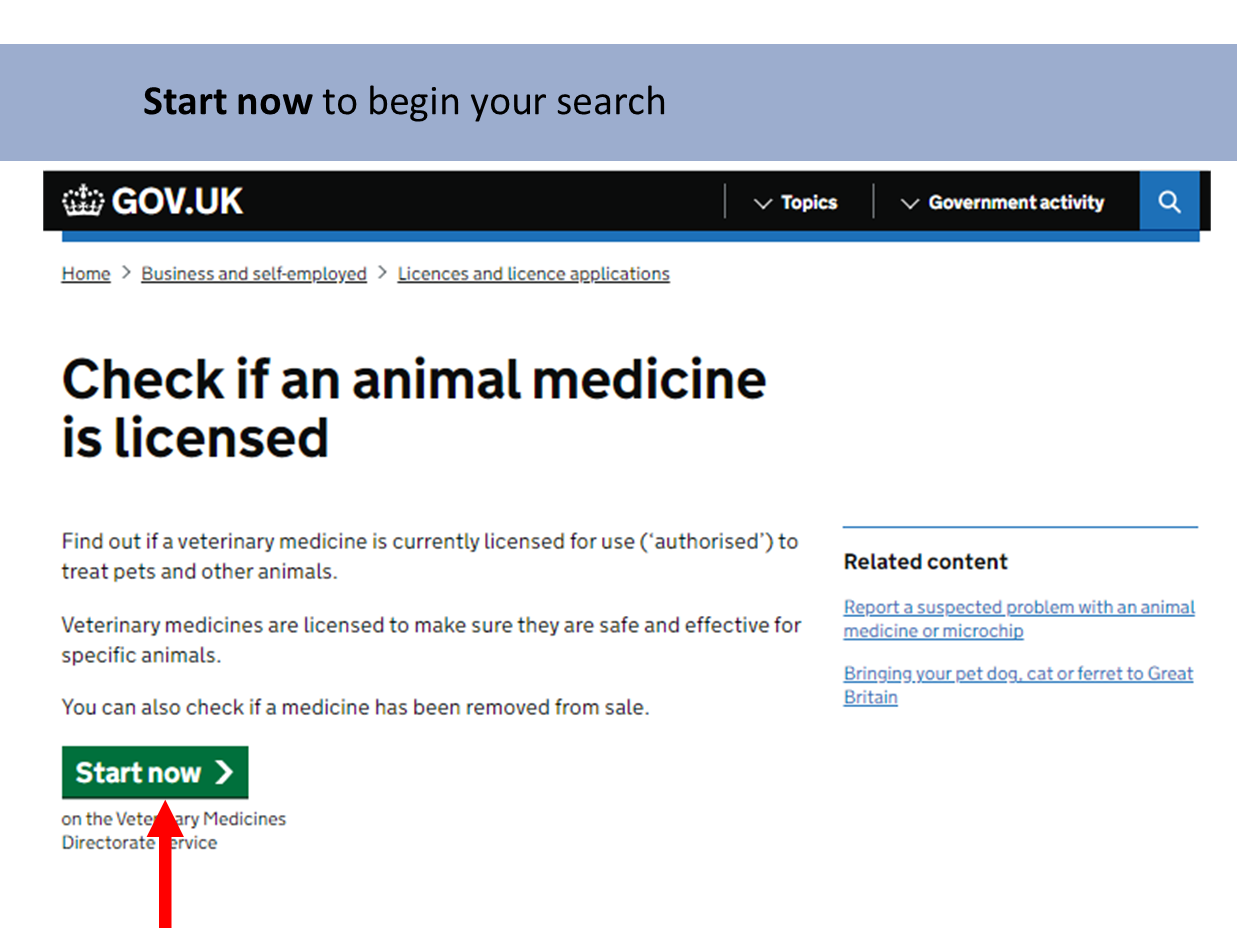Viewport: 1237px width, 928px height.
Task: Click the GOV.UK wordmark text
Action: 177,202
